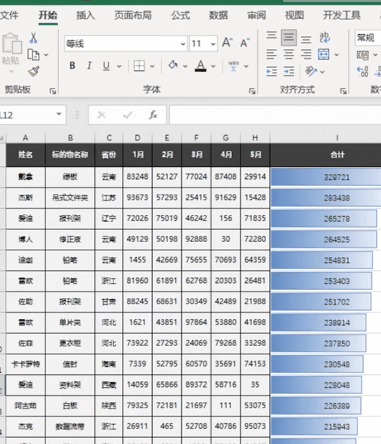Apply the fill color bucket

point(173,65)
